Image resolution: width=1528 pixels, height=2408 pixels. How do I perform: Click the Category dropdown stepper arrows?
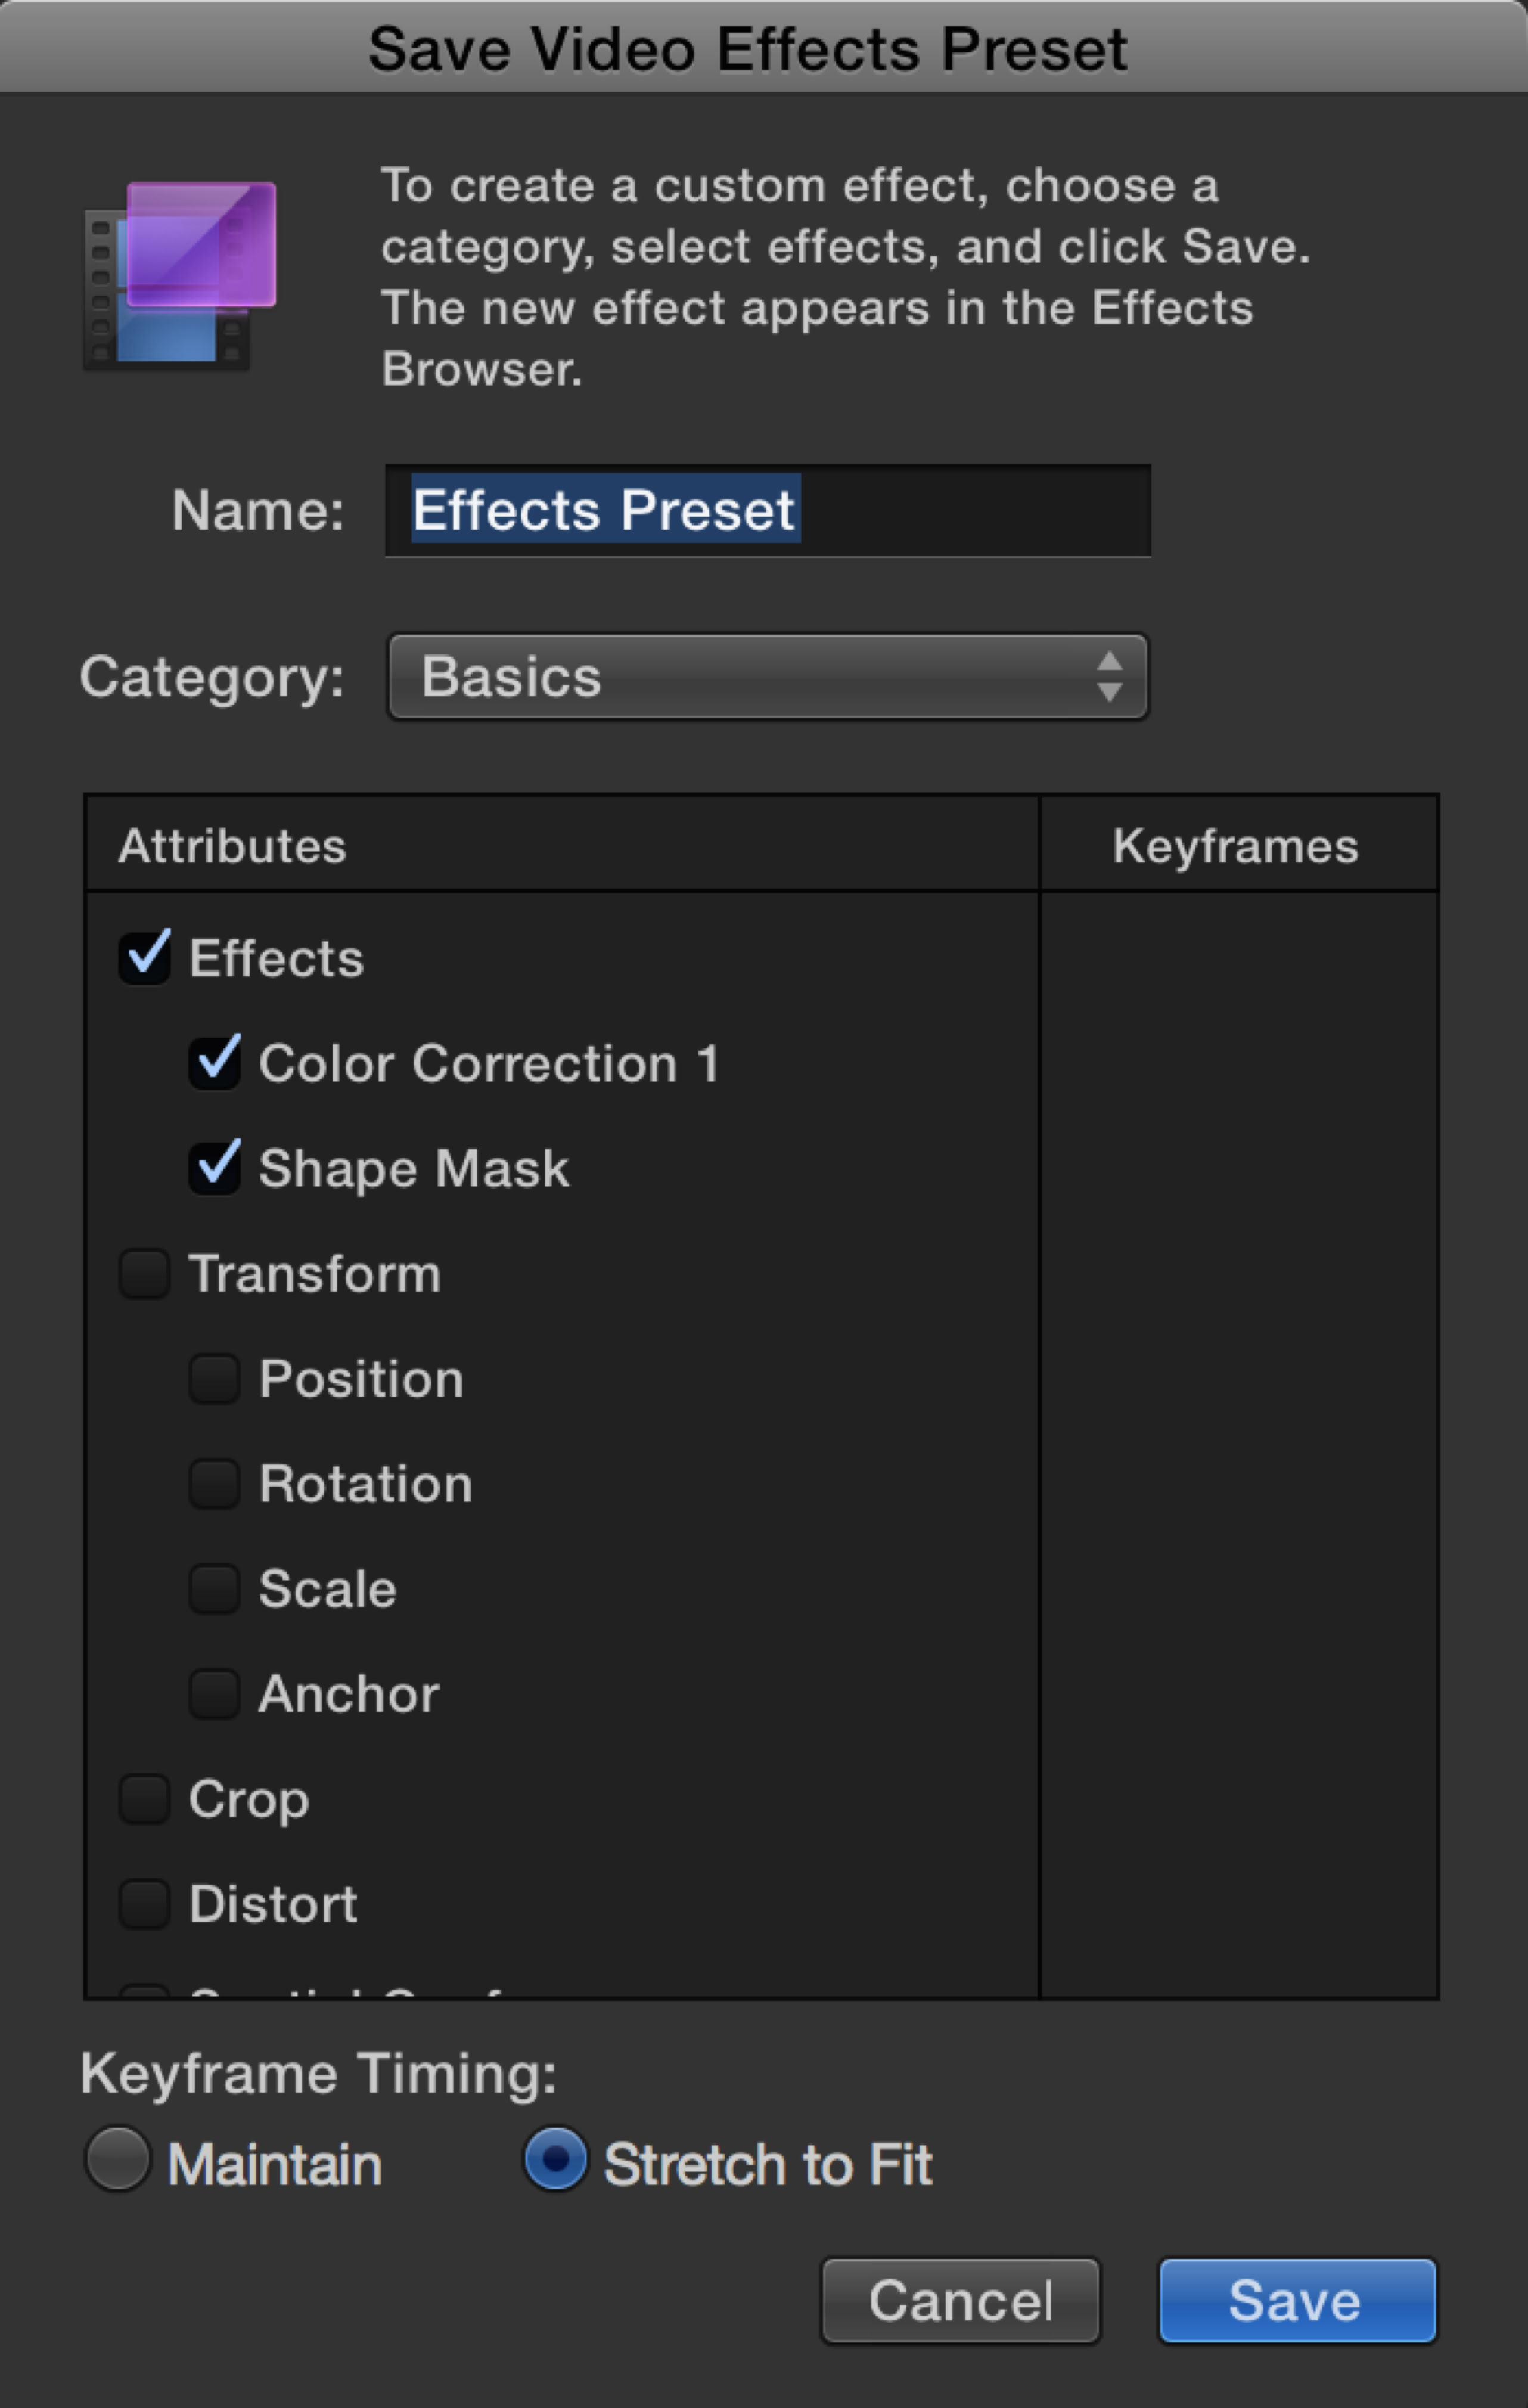(x=1108, y=677)
